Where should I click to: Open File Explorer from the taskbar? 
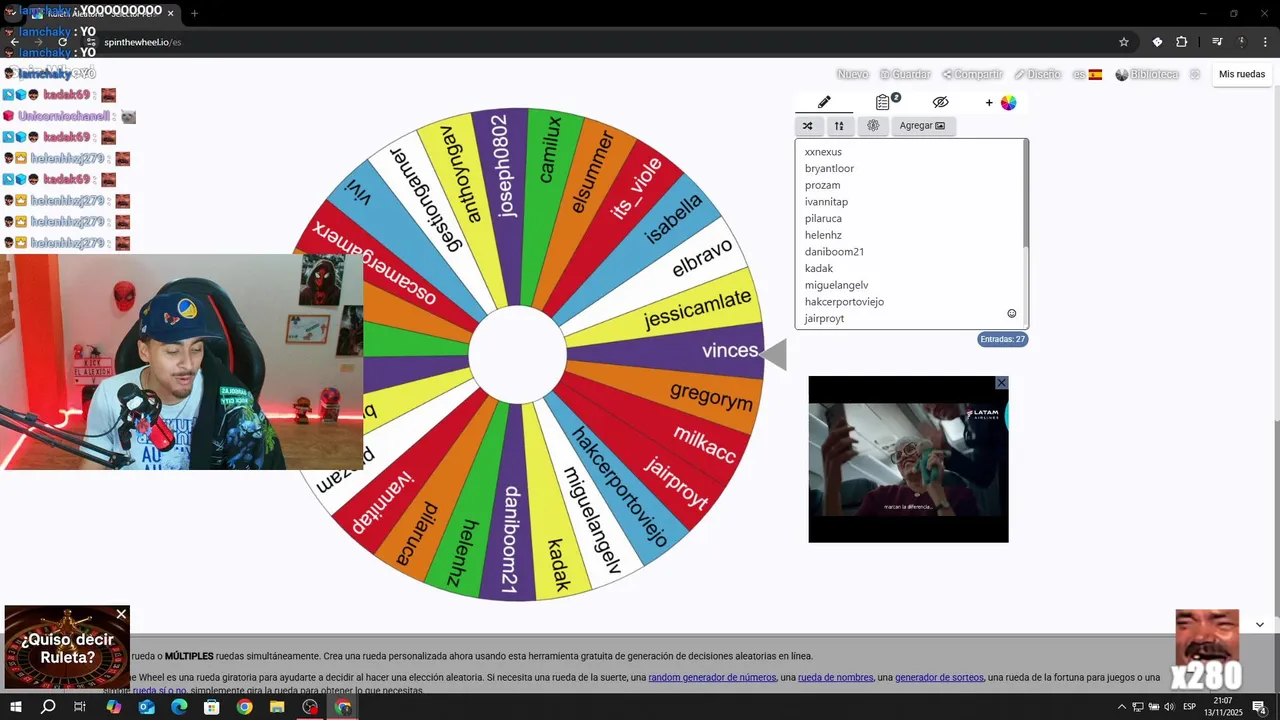pos(277,707)
